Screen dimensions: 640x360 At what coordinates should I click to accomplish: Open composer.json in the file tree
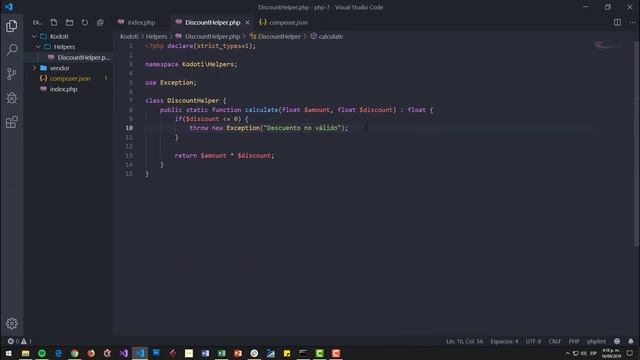coord(70,78)
